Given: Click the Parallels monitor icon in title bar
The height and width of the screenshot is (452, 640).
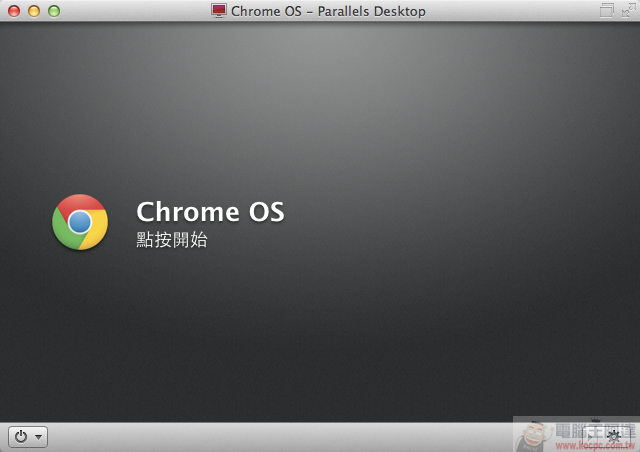Looking at the screenshot, I should pyautogui.click(x=219, y=11).
